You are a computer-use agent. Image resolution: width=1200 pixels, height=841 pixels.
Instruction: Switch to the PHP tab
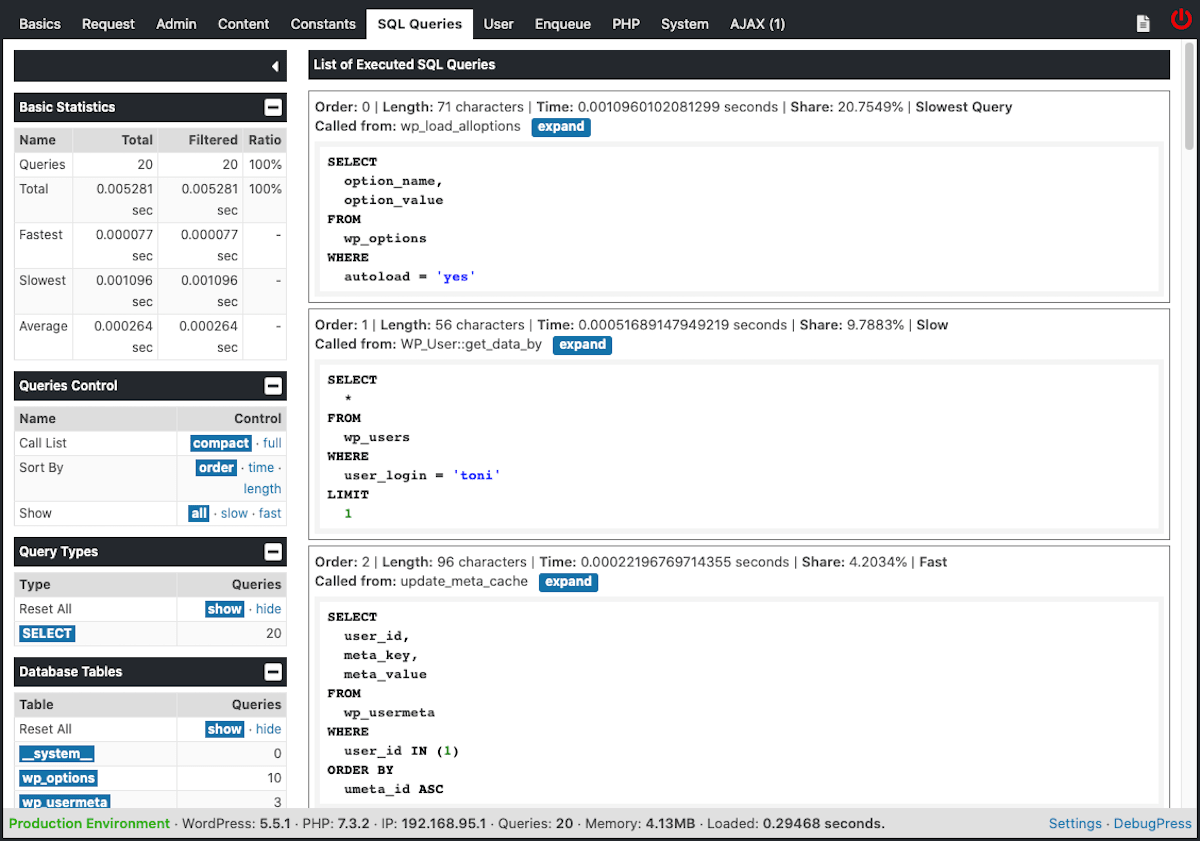pyautogui.click(x=626, y=23)
